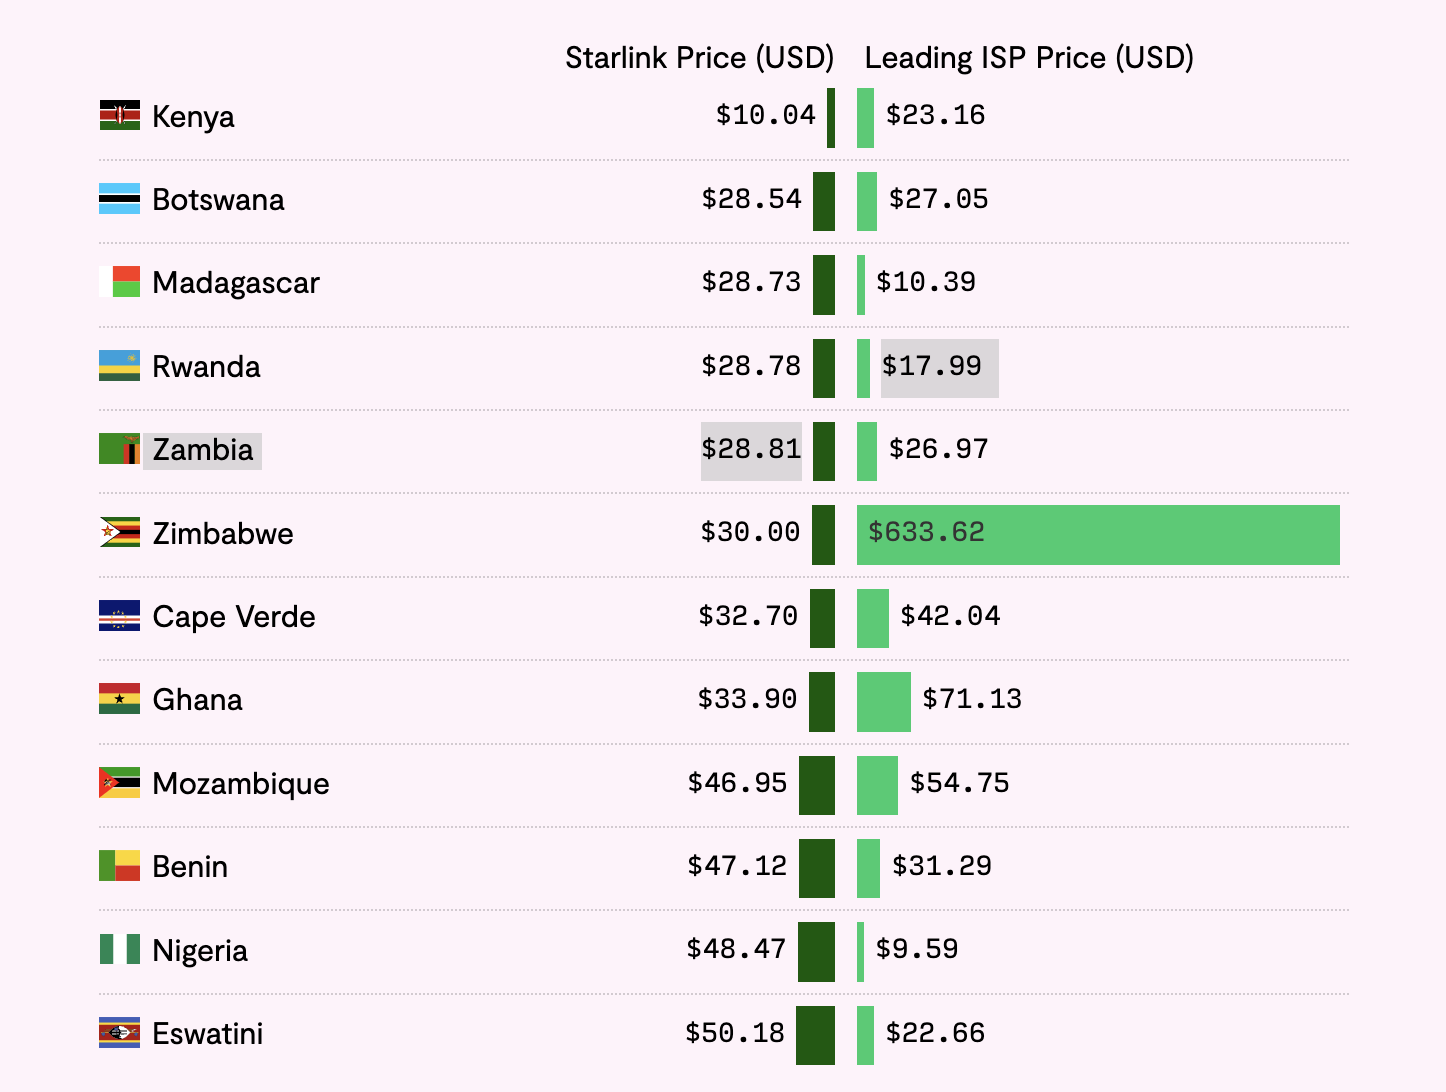Click the highlighted $17.99 Rwanda ISP price
This screenshot has width=1446, height=1092.
[x=938, y=367]
